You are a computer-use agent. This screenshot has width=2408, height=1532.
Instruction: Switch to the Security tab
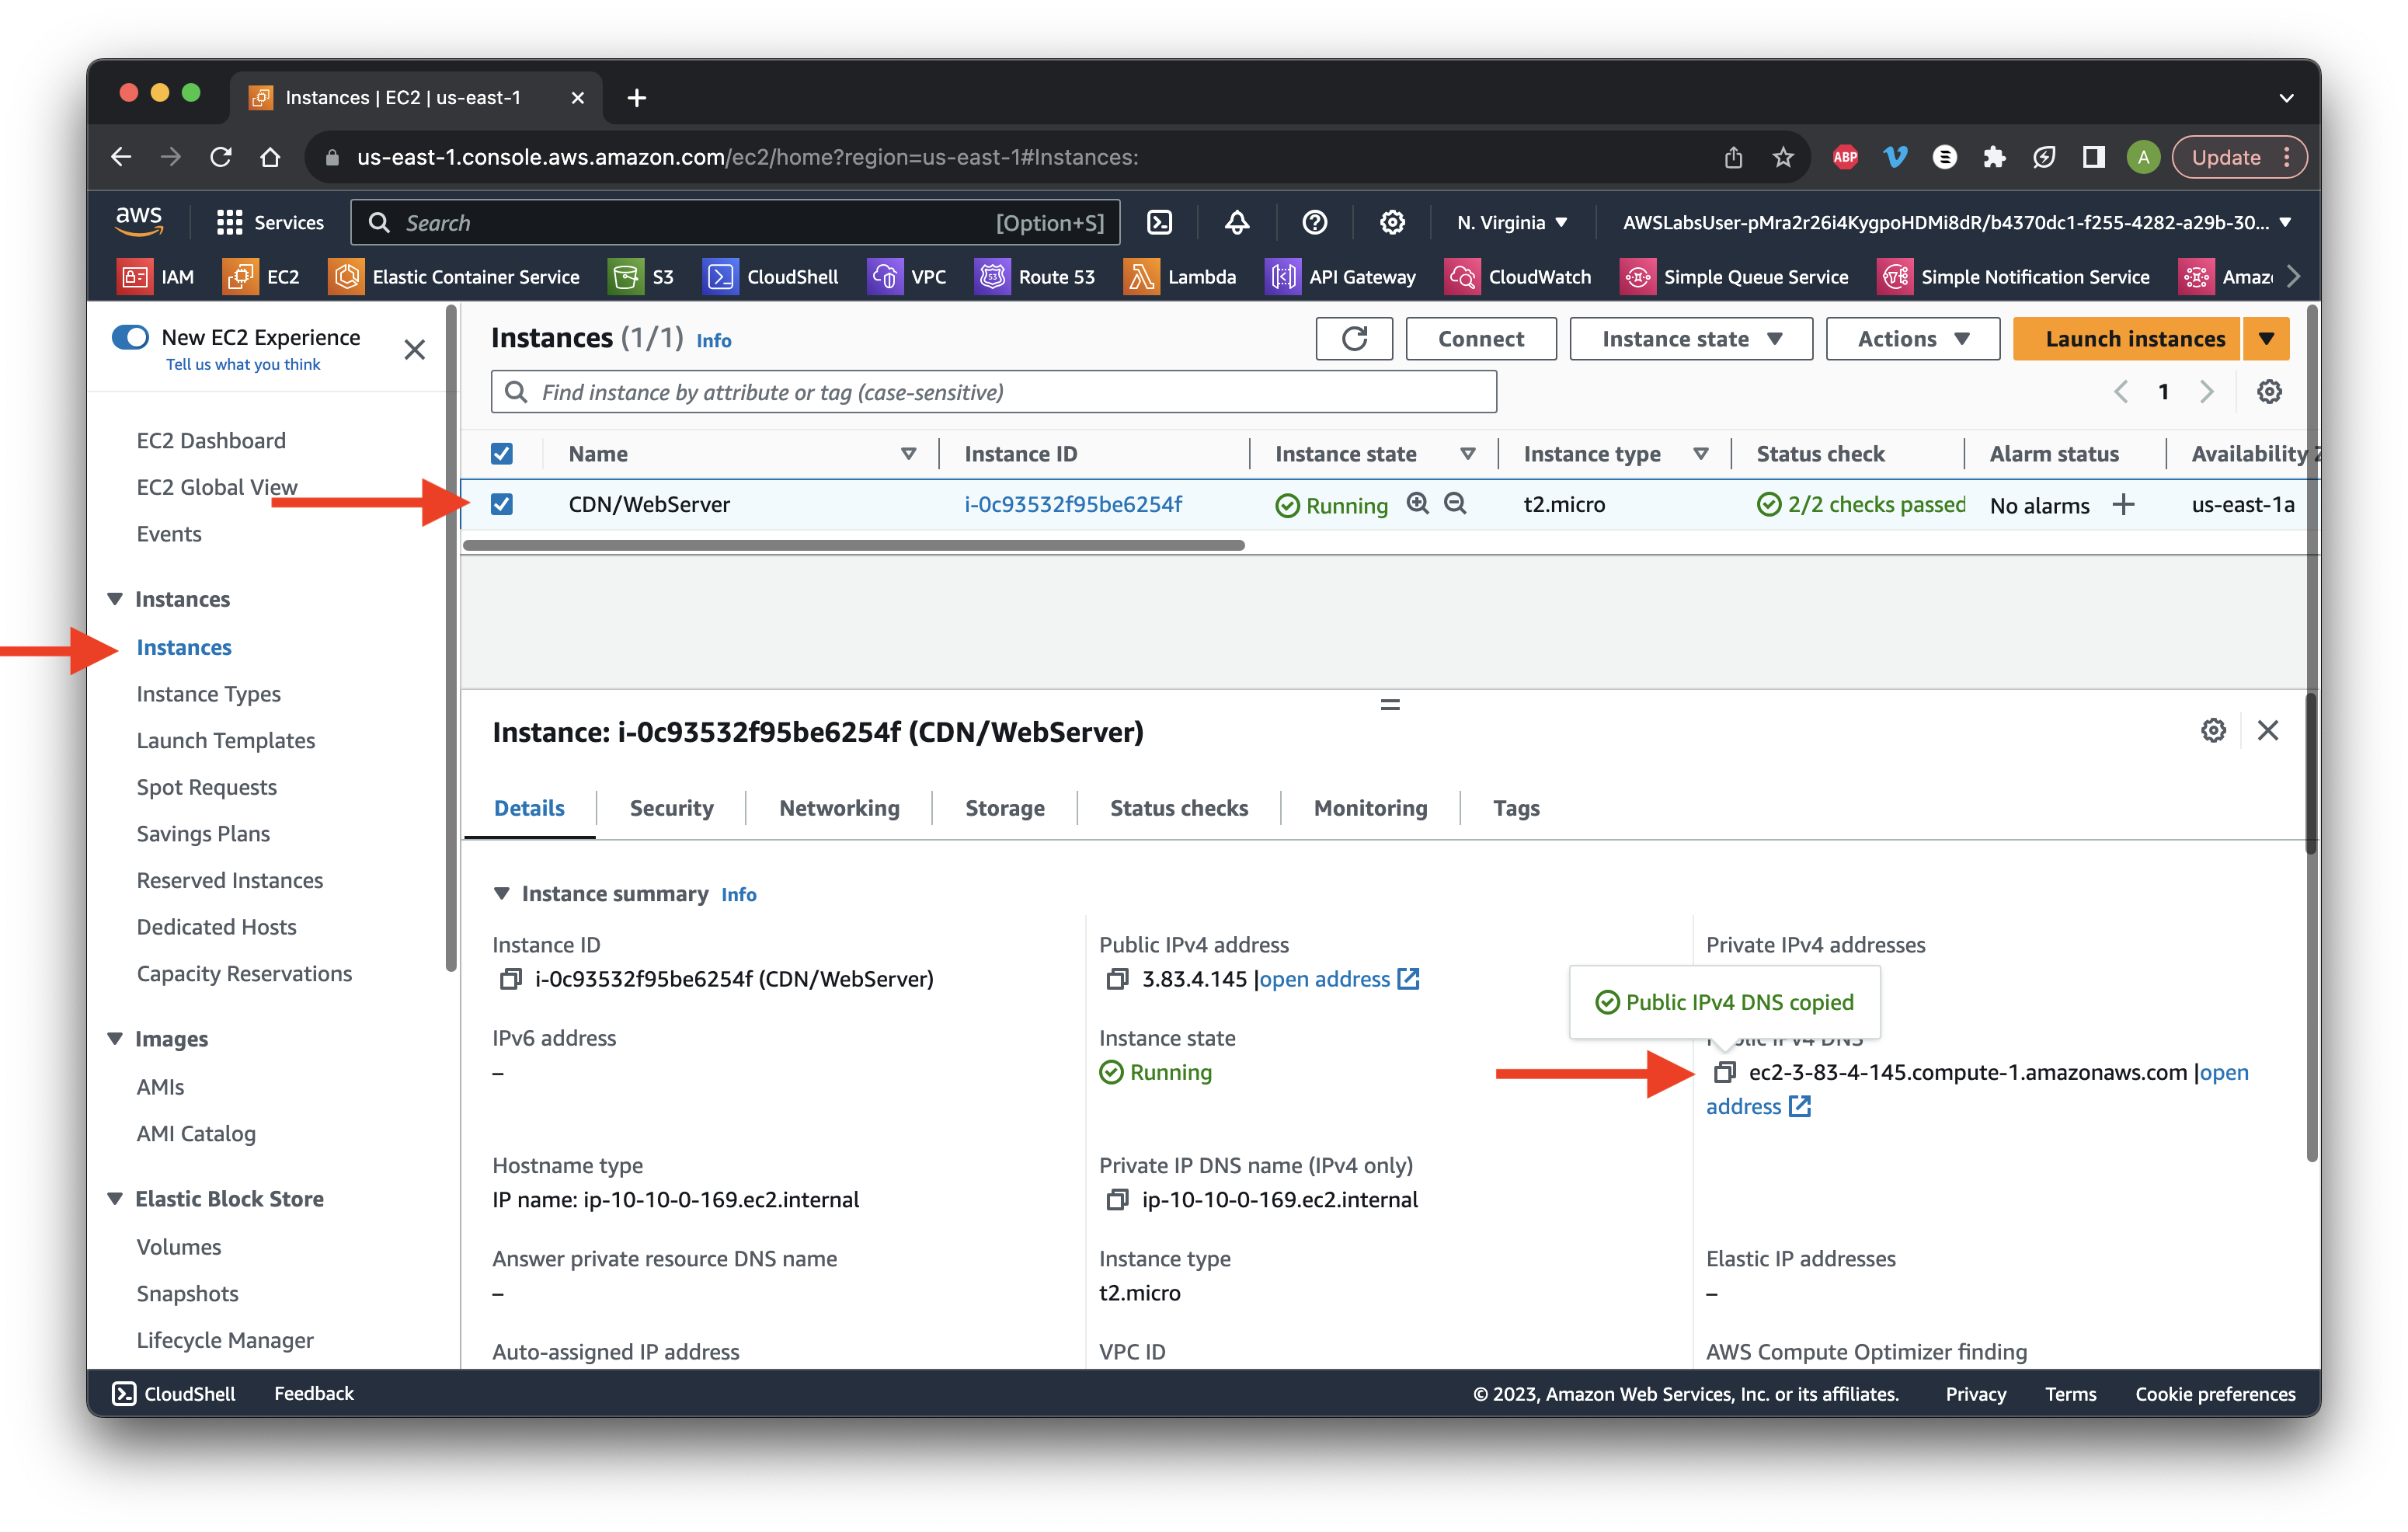(x=671, y=808)
